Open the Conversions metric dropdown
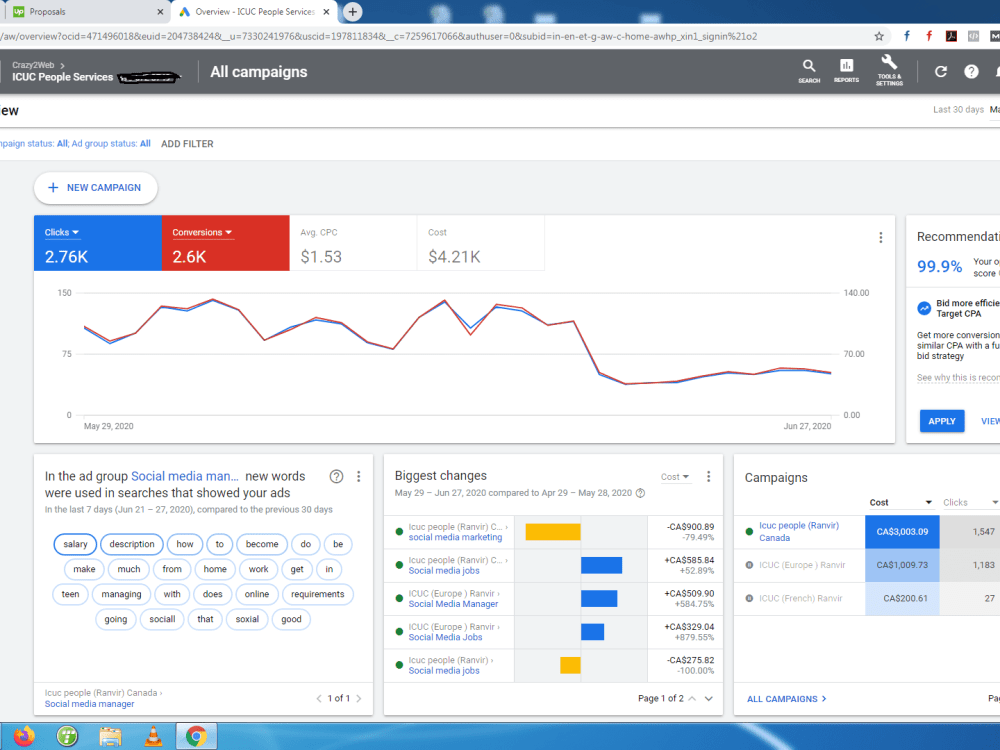Image resolution: width=1000 pixels, height=750 pixels. tap(202, 233)
